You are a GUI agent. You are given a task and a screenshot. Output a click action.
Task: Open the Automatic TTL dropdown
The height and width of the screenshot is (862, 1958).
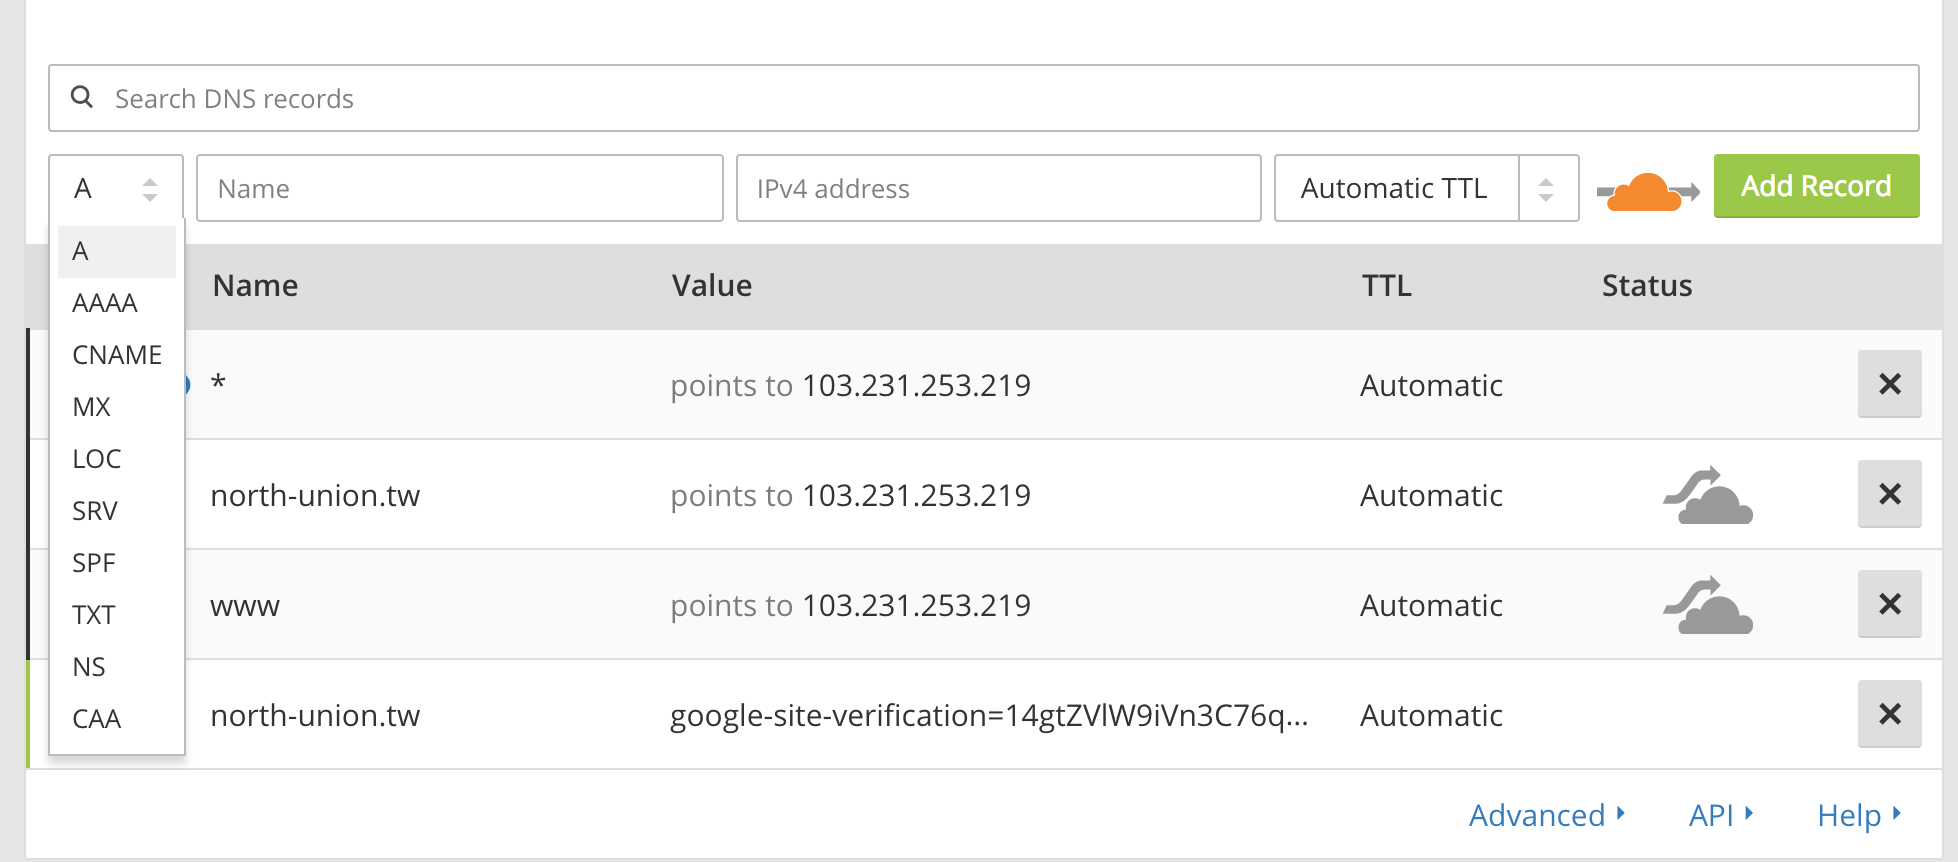coord(1425,188)
